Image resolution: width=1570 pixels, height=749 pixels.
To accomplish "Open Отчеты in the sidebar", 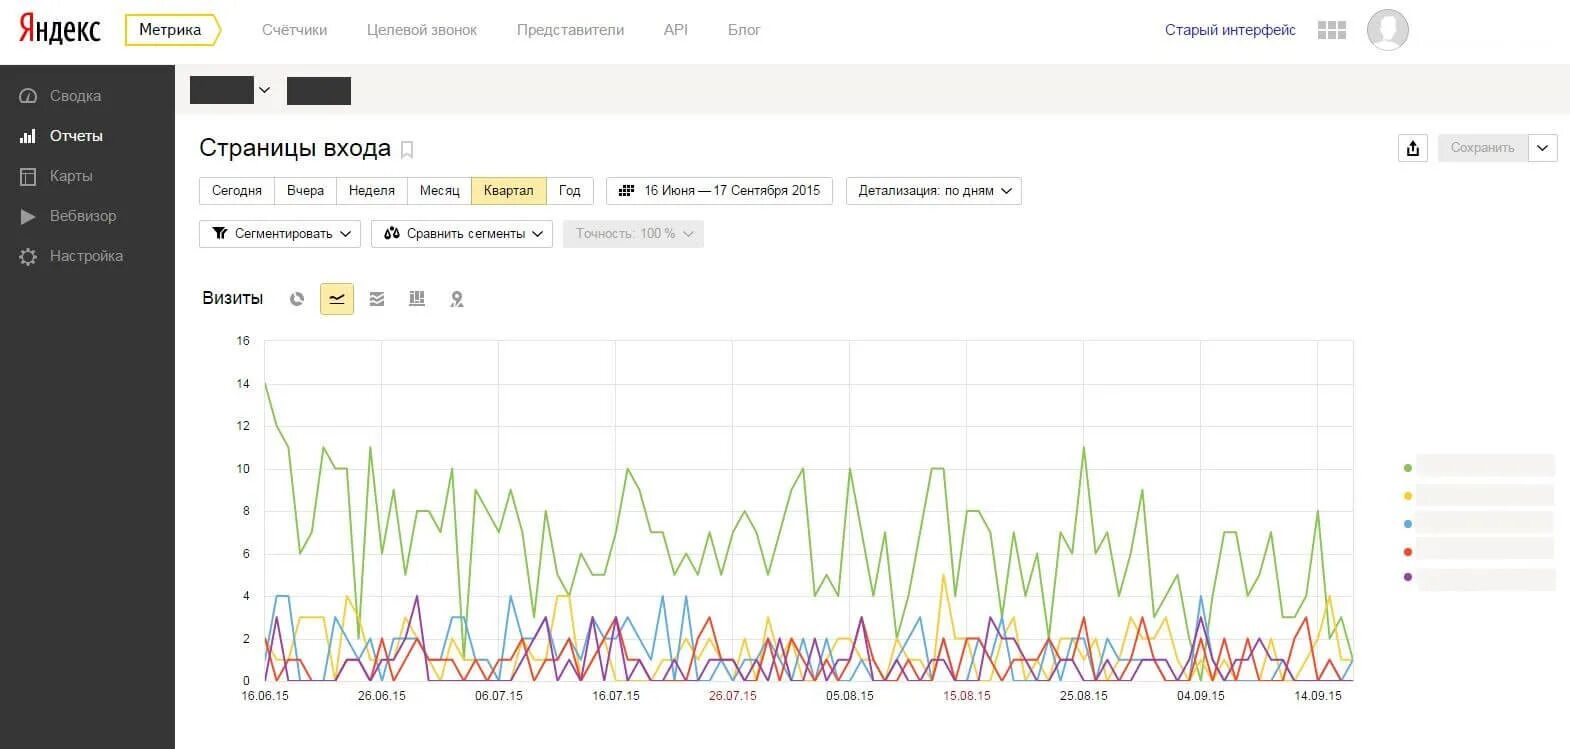I will pyautogui.click(x=76, y=136).
